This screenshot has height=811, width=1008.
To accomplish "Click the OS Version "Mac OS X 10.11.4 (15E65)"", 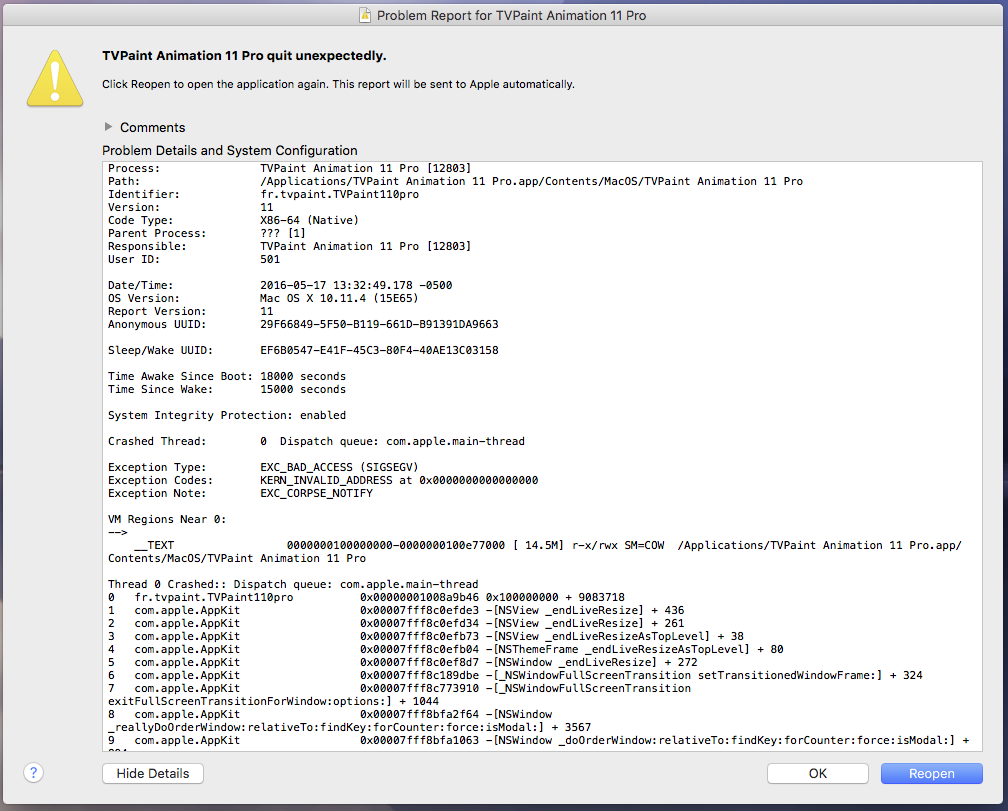I will pos(339,298).
